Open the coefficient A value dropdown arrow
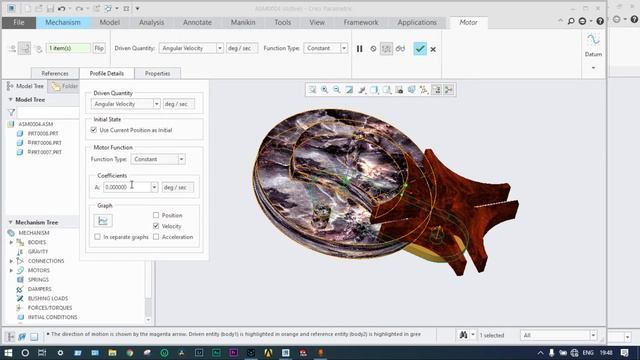This screenshot has height=360, width=640. 154,187
